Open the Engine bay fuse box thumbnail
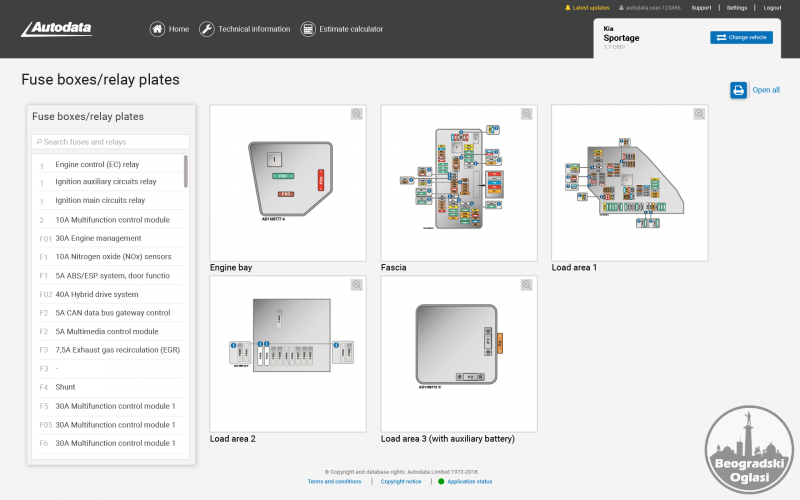Viewport: 800px width, 500px height. [x=288, y=183]
